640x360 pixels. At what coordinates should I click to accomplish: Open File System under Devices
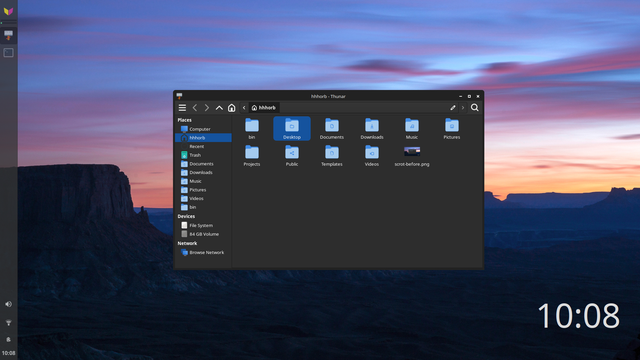pyautogui.click(x=203, y=225)
